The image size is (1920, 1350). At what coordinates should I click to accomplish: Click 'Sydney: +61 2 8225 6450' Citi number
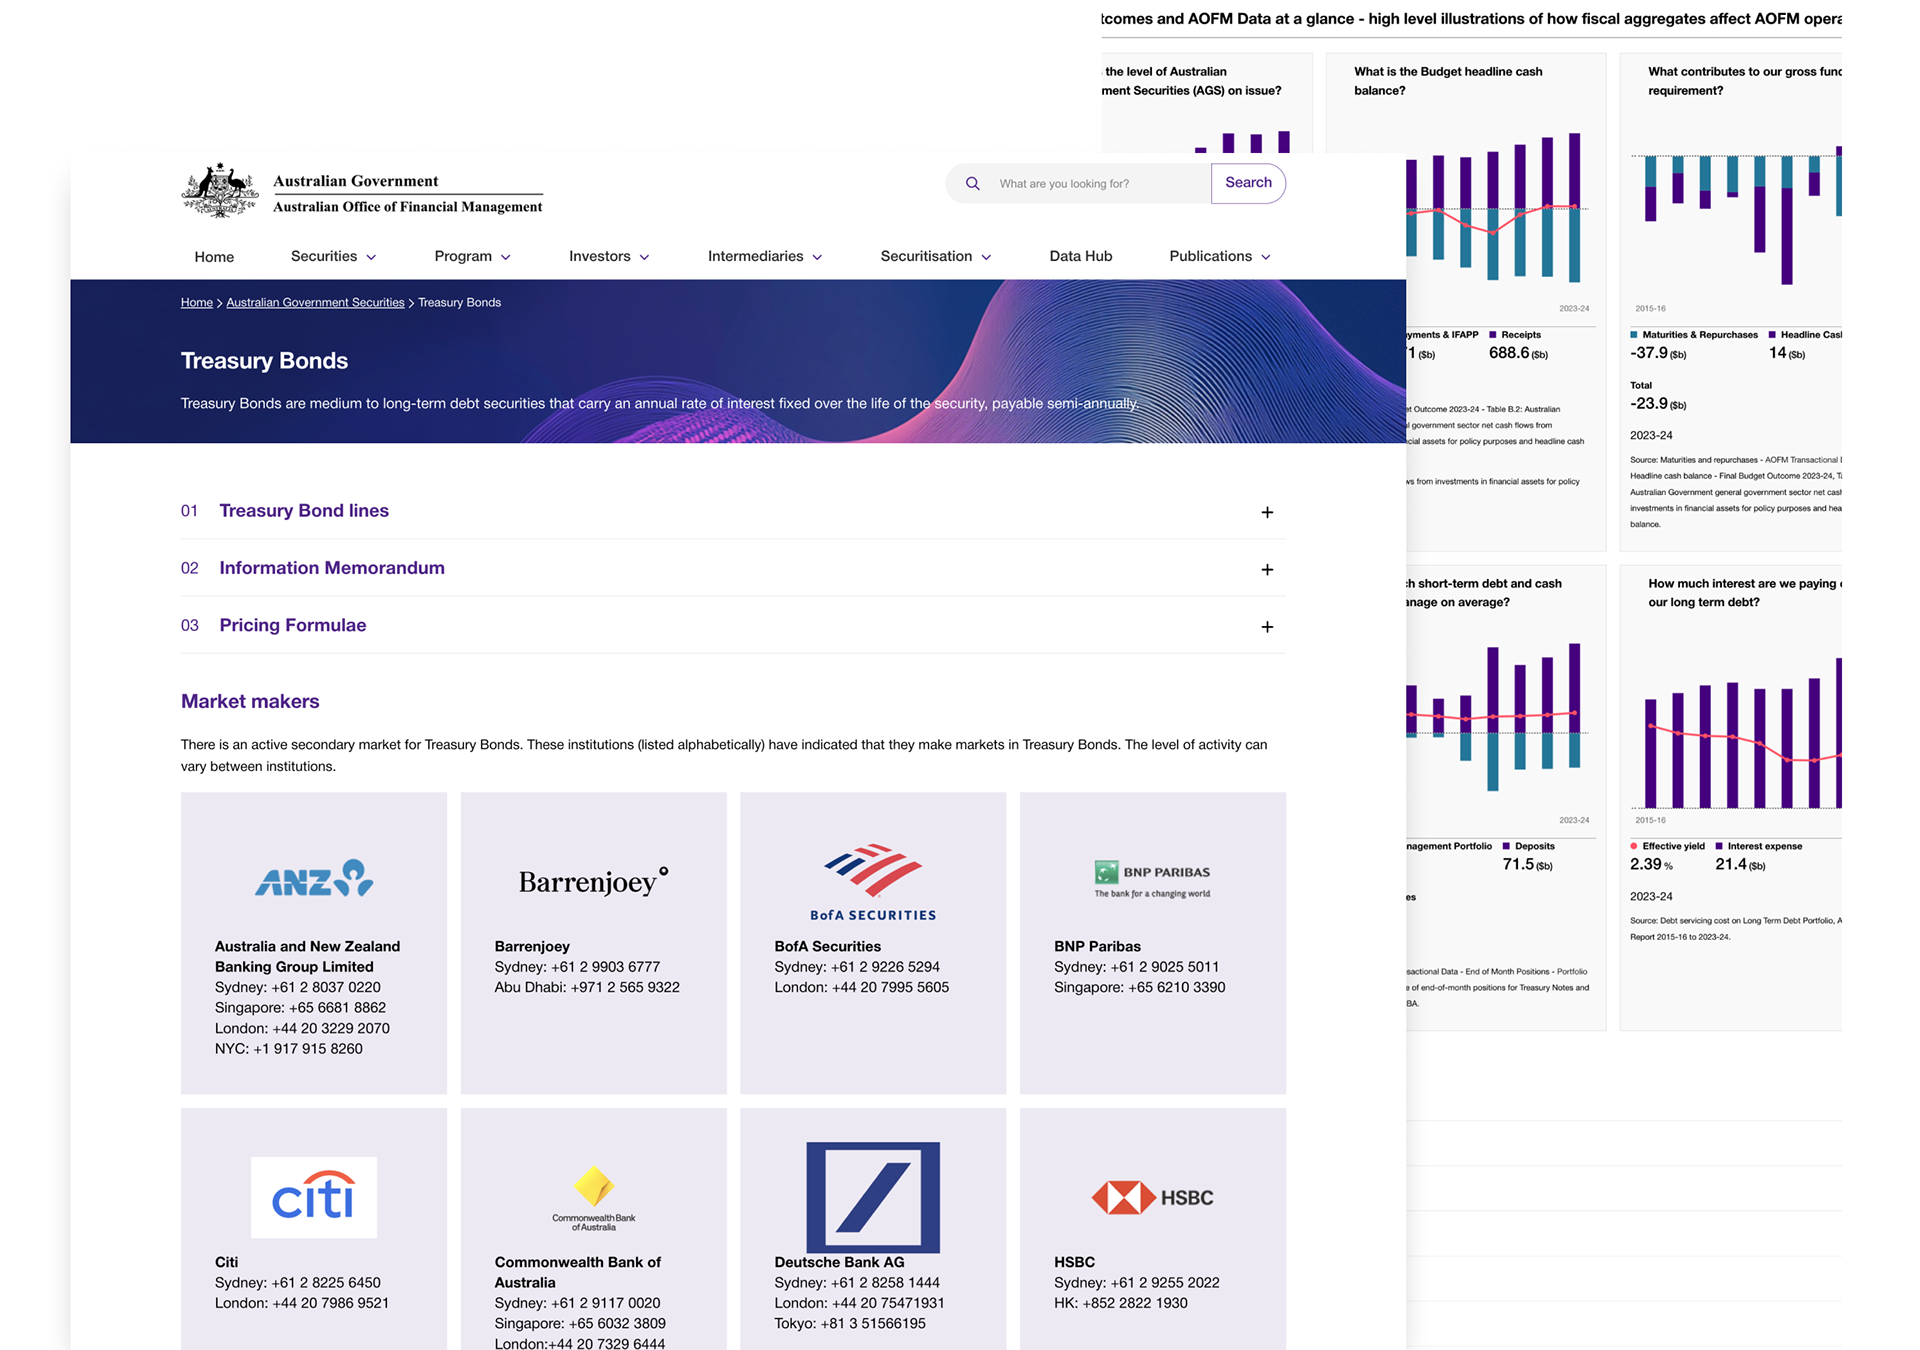(x=297, y=1282)
